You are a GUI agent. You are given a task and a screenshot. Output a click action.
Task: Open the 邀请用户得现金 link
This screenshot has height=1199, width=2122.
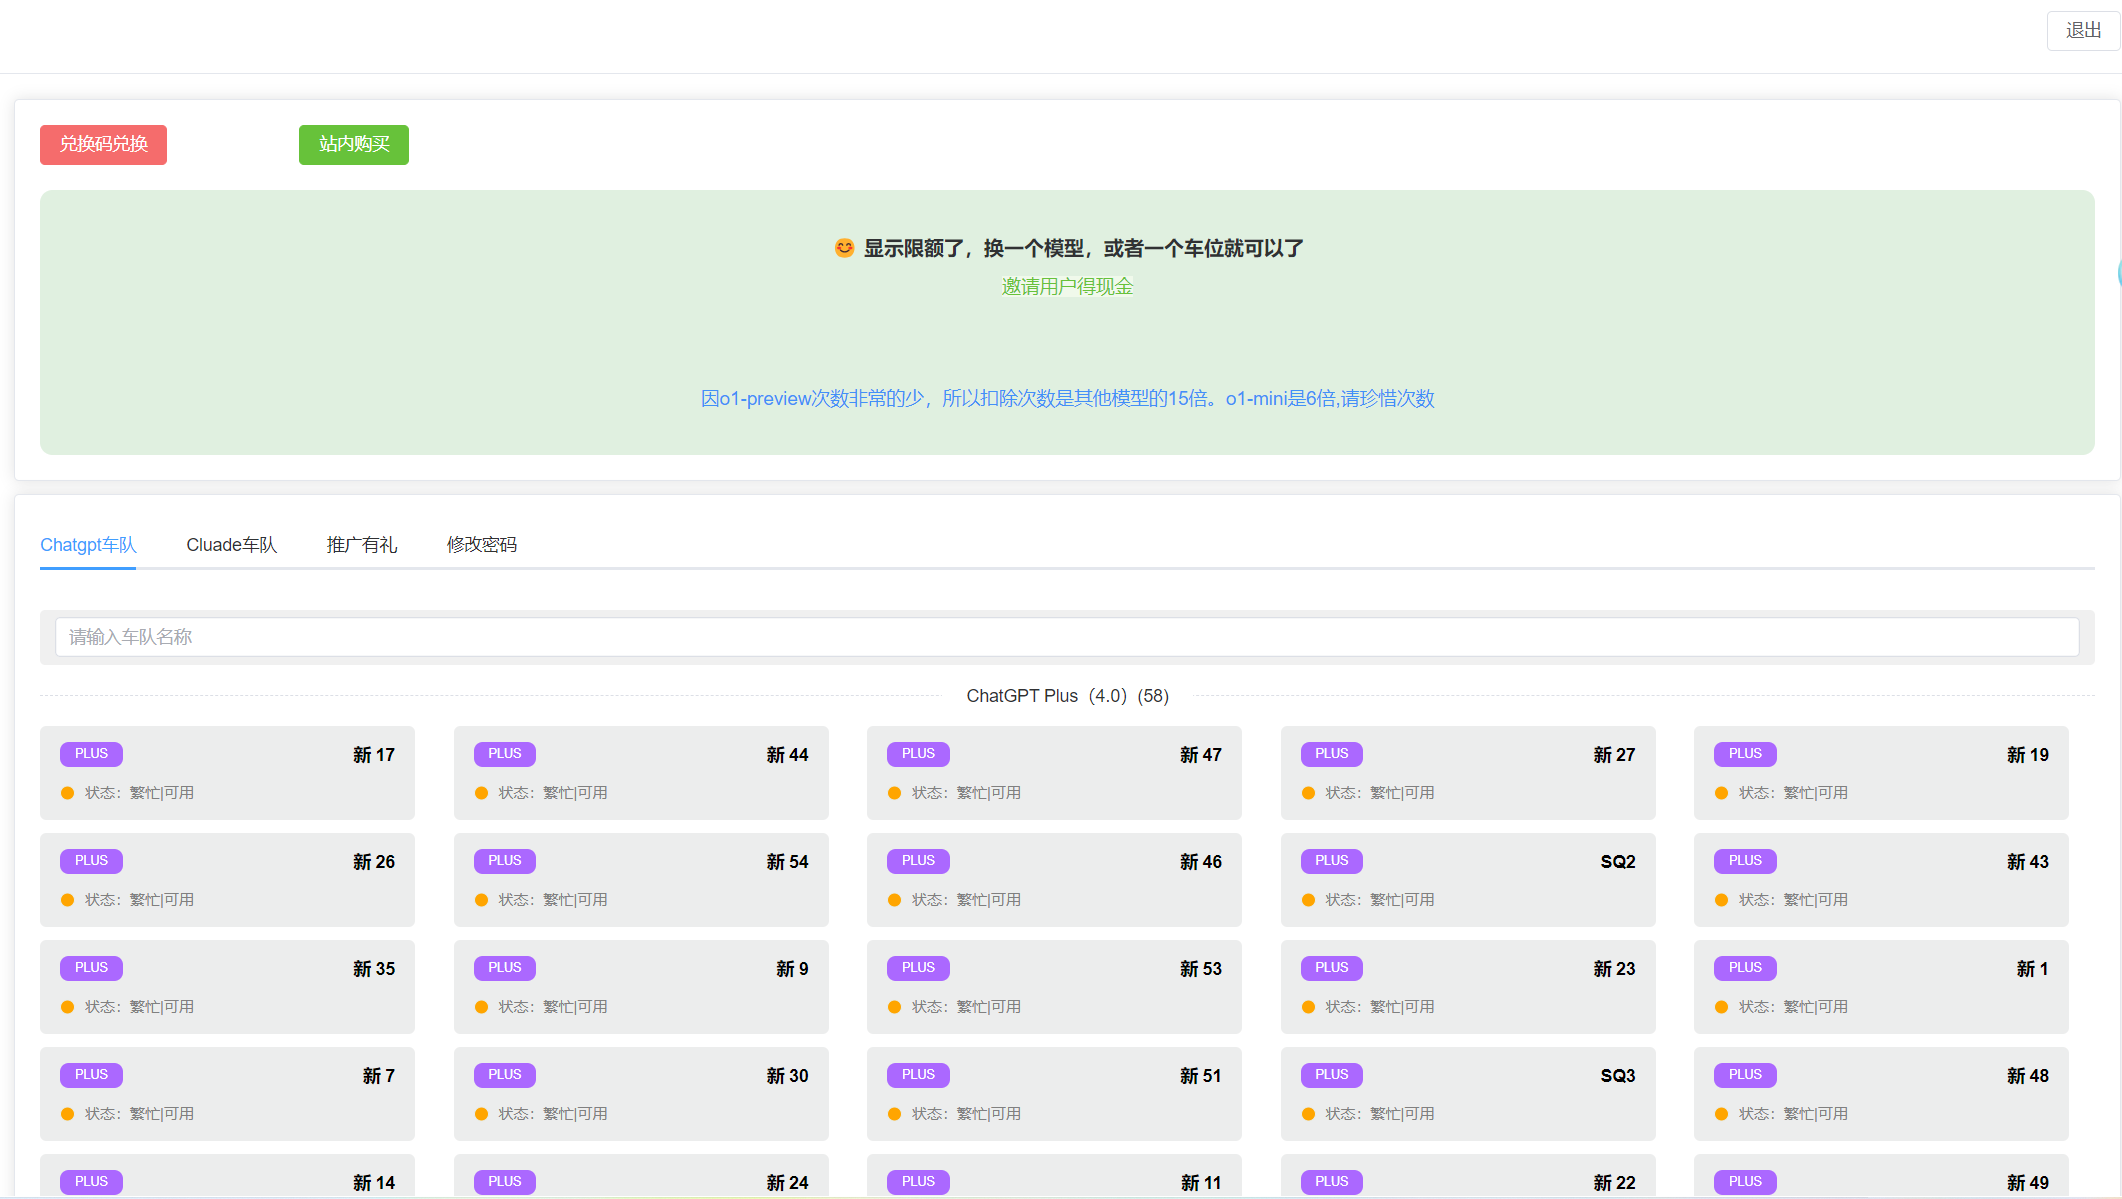click(1067, 287)
